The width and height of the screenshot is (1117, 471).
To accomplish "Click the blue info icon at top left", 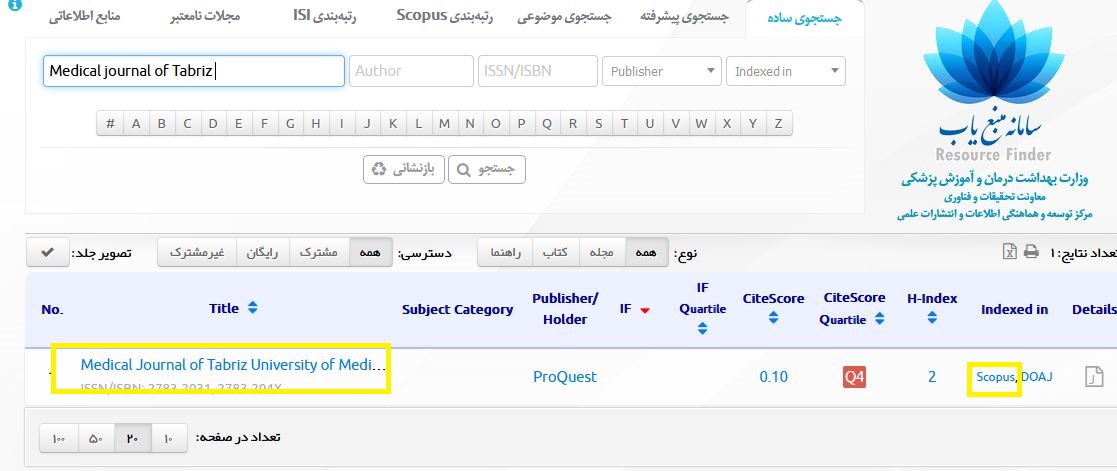I will [x=14, y=5].
